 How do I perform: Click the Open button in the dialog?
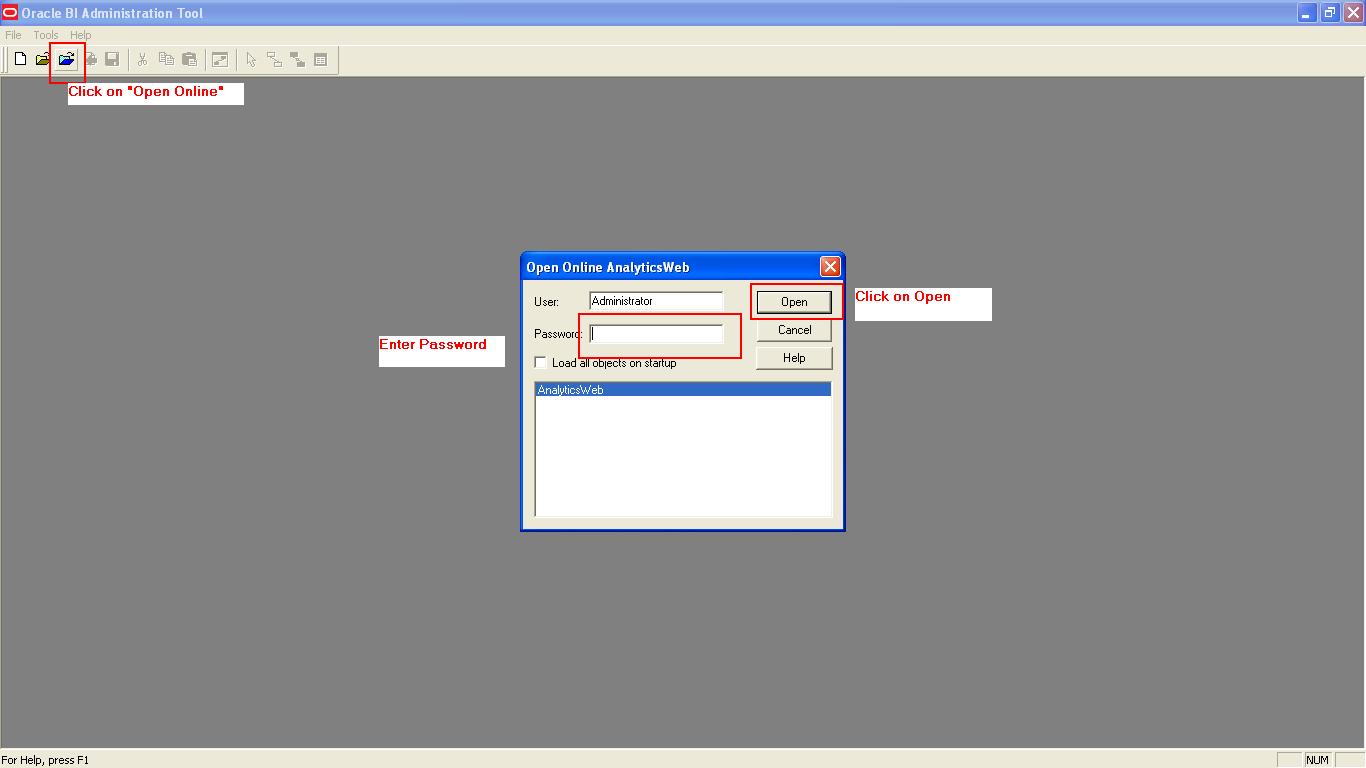tap(793, 301)
